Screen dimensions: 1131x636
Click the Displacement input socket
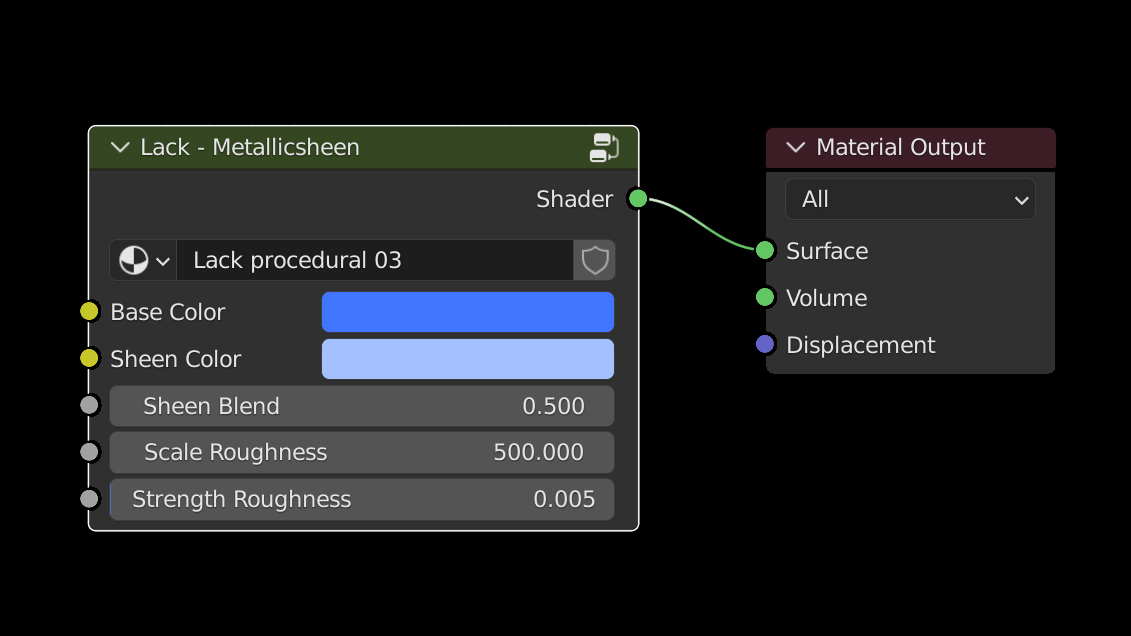765,344
